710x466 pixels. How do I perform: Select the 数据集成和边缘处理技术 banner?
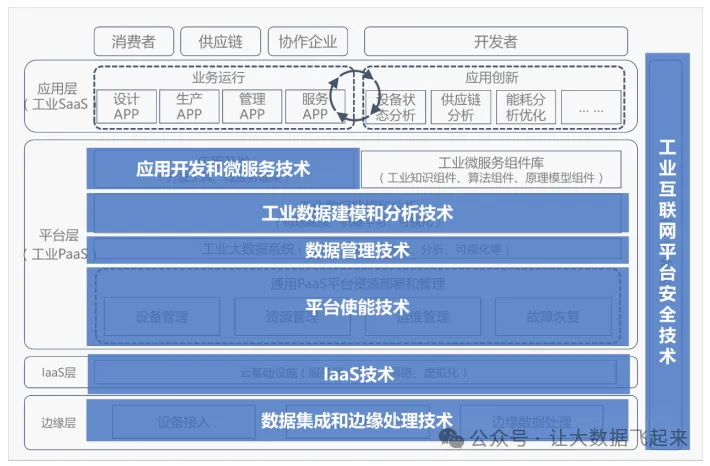click(x=357, y=420)
